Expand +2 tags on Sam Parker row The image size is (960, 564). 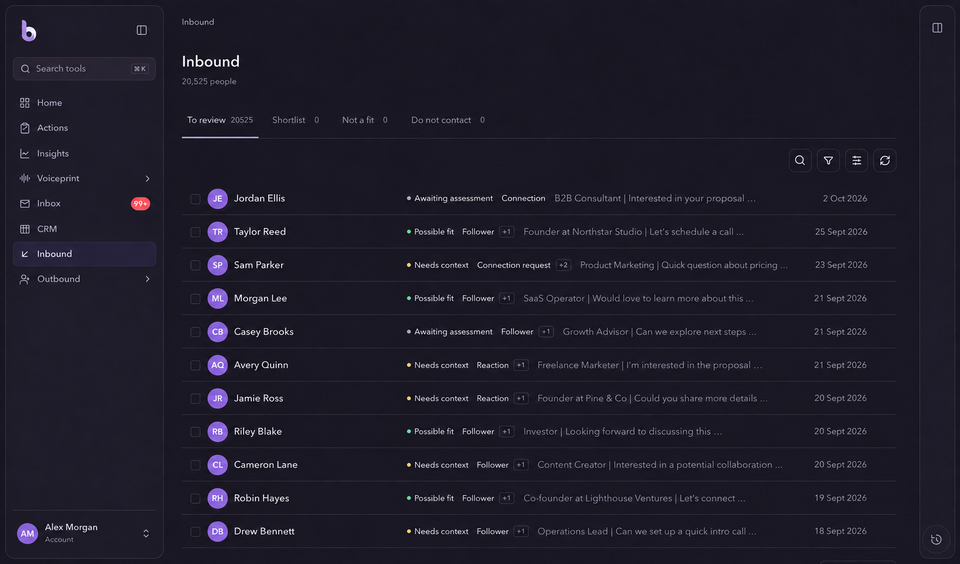[x=563, y=265]
